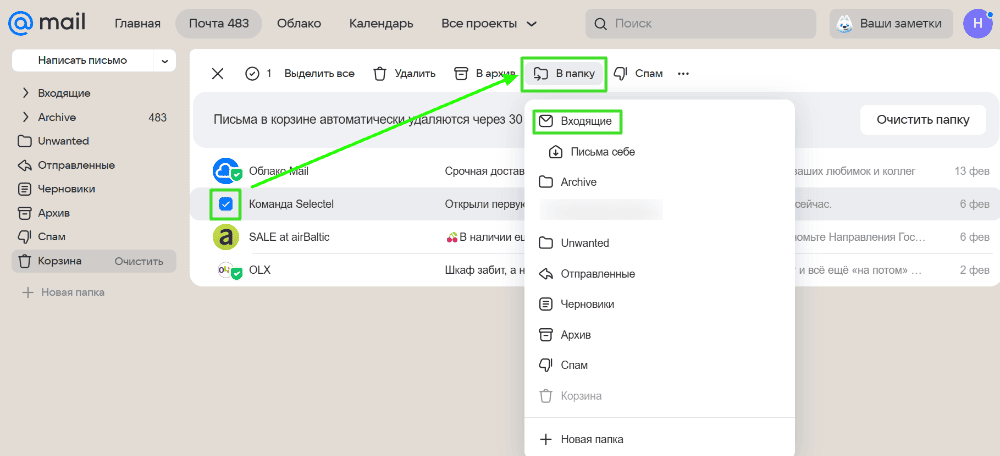This screenshot has width=1000, height=456.
Task: Click the archive box icon in toolbar
Action: coord(461,73)
